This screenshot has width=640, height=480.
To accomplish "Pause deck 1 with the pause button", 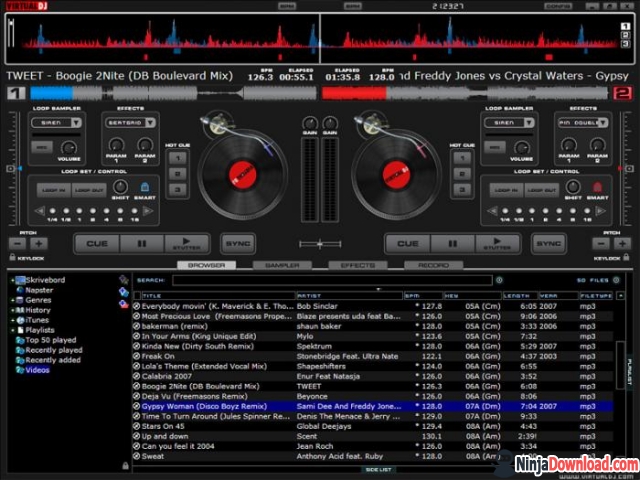I will click(x=142, y=244).
